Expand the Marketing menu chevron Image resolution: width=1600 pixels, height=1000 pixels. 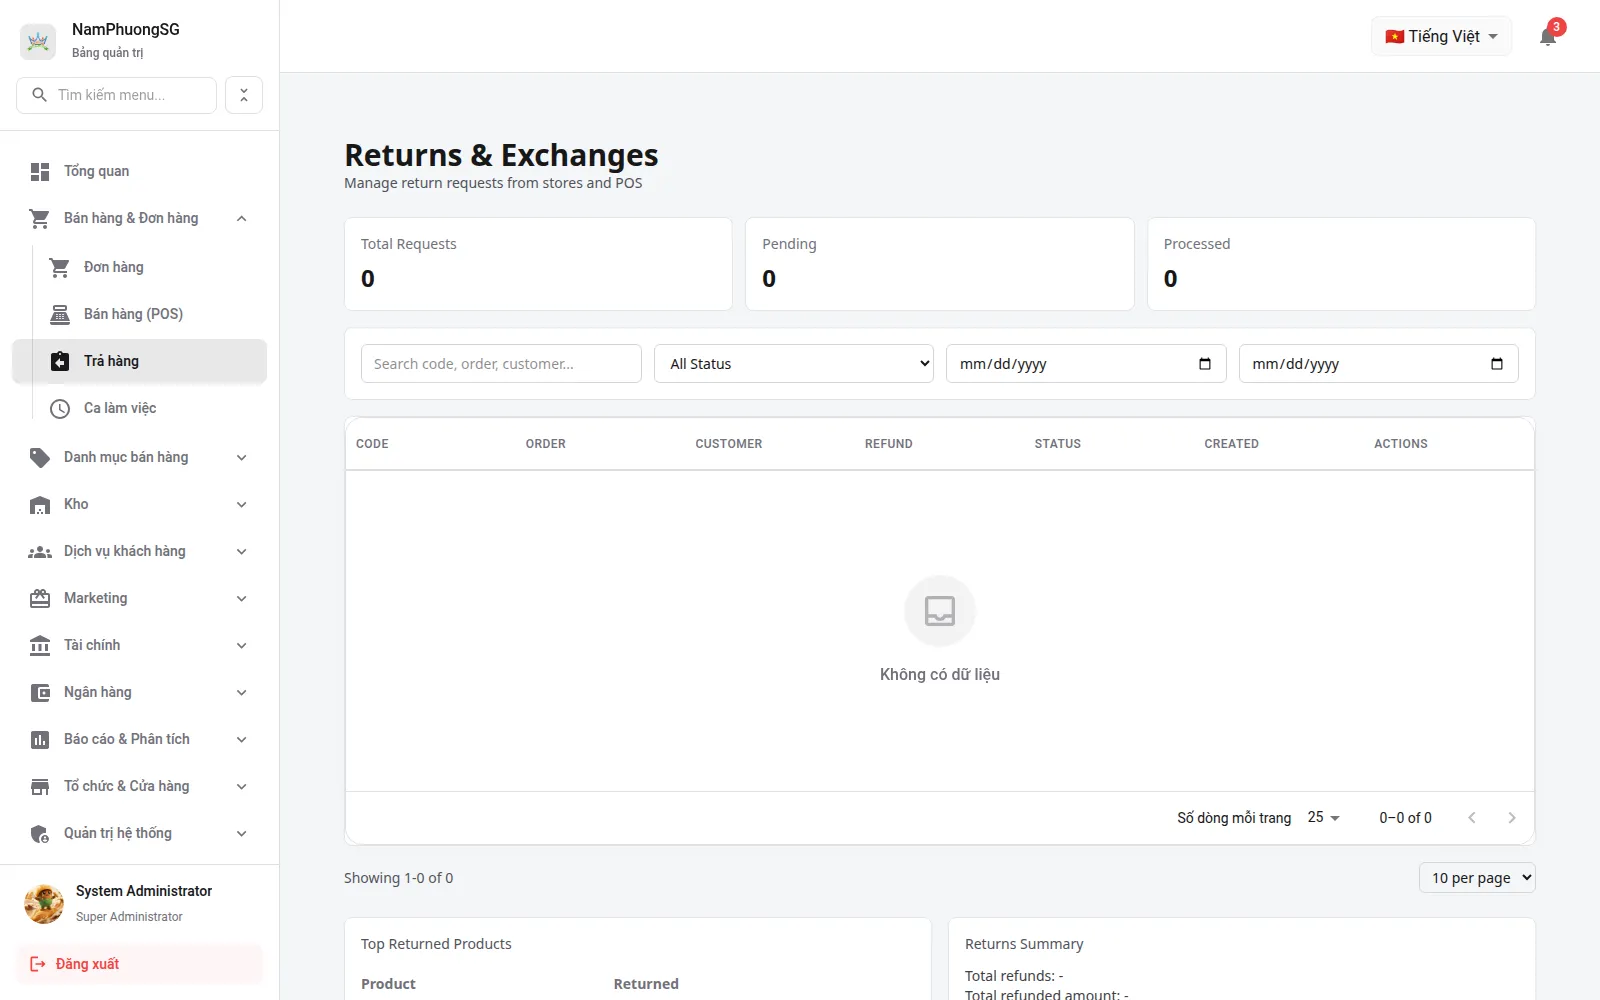pyautogui.click(x=242, y=599)
